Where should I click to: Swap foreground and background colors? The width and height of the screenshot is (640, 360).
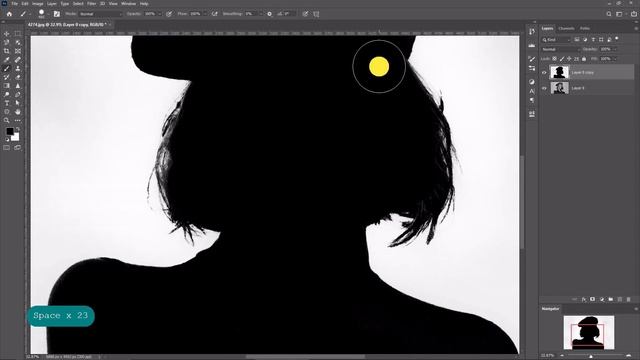tap(18, 129)
